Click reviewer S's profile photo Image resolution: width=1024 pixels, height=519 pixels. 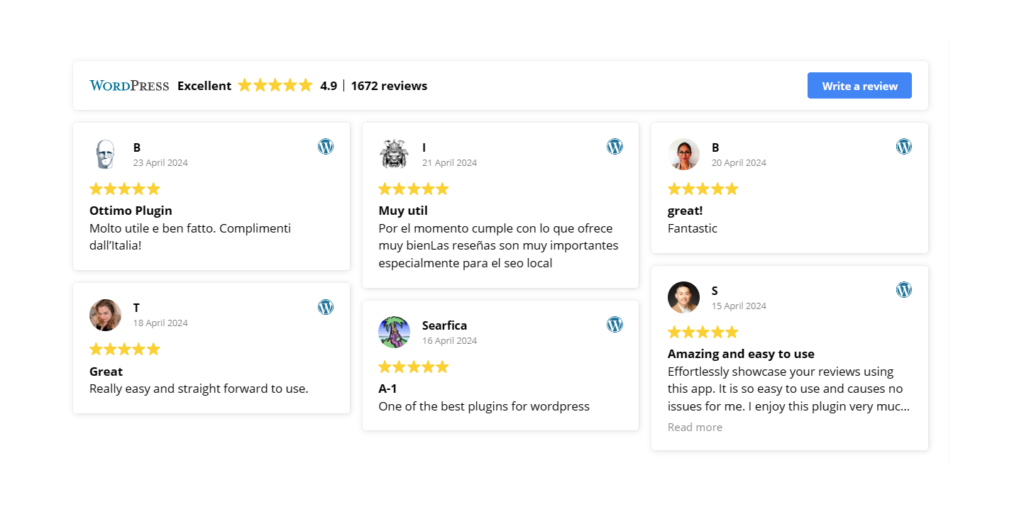684,297
